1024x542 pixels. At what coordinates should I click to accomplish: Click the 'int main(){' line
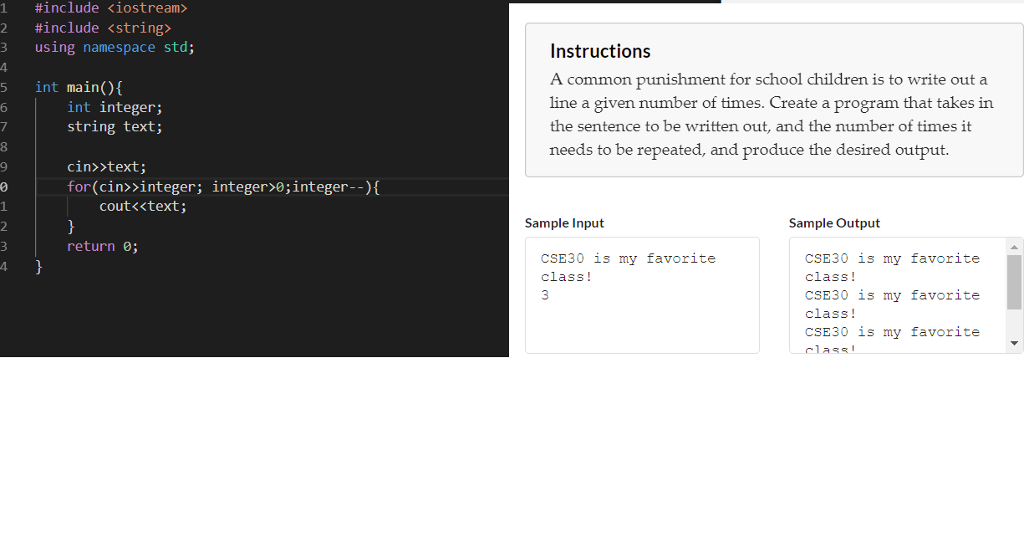(x=78, y=88)
